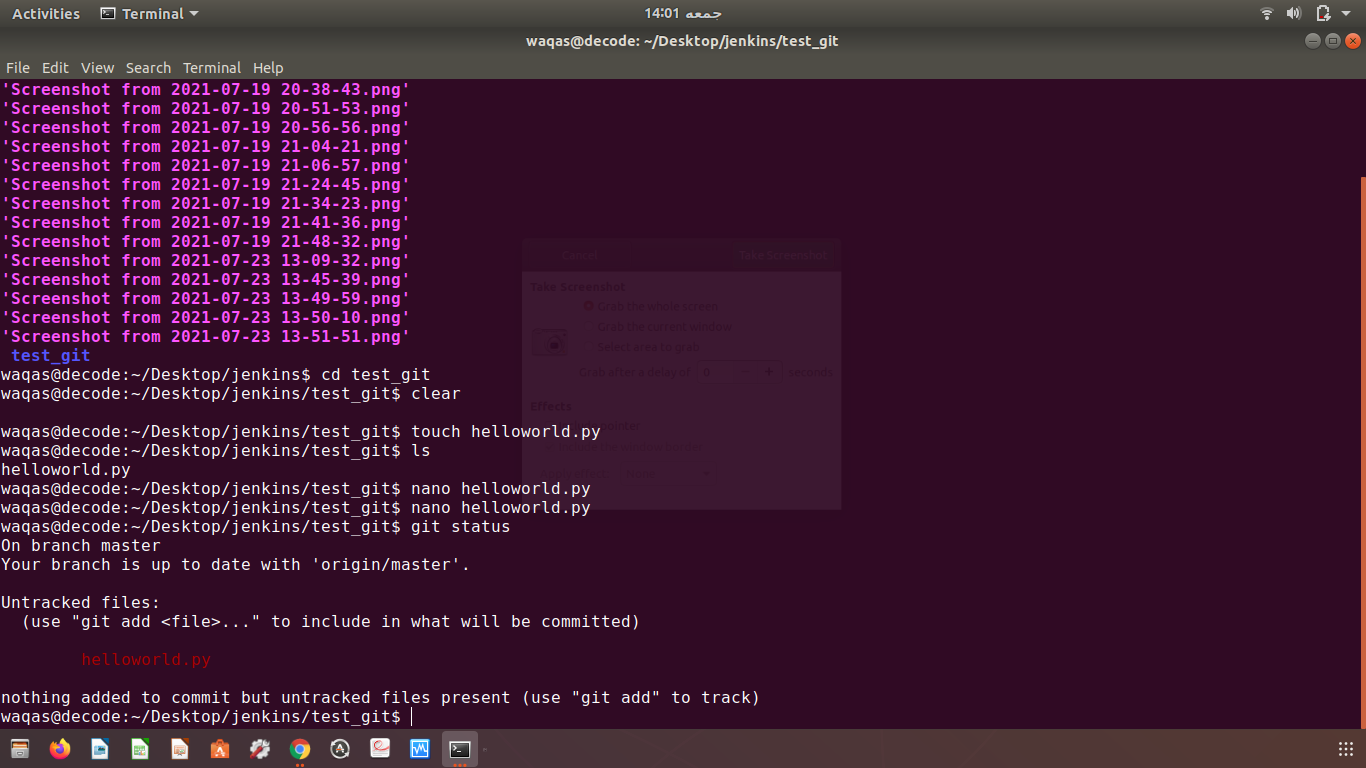Select Grab the whole screen option
The image size is (1366, 768).
[589, 305]
